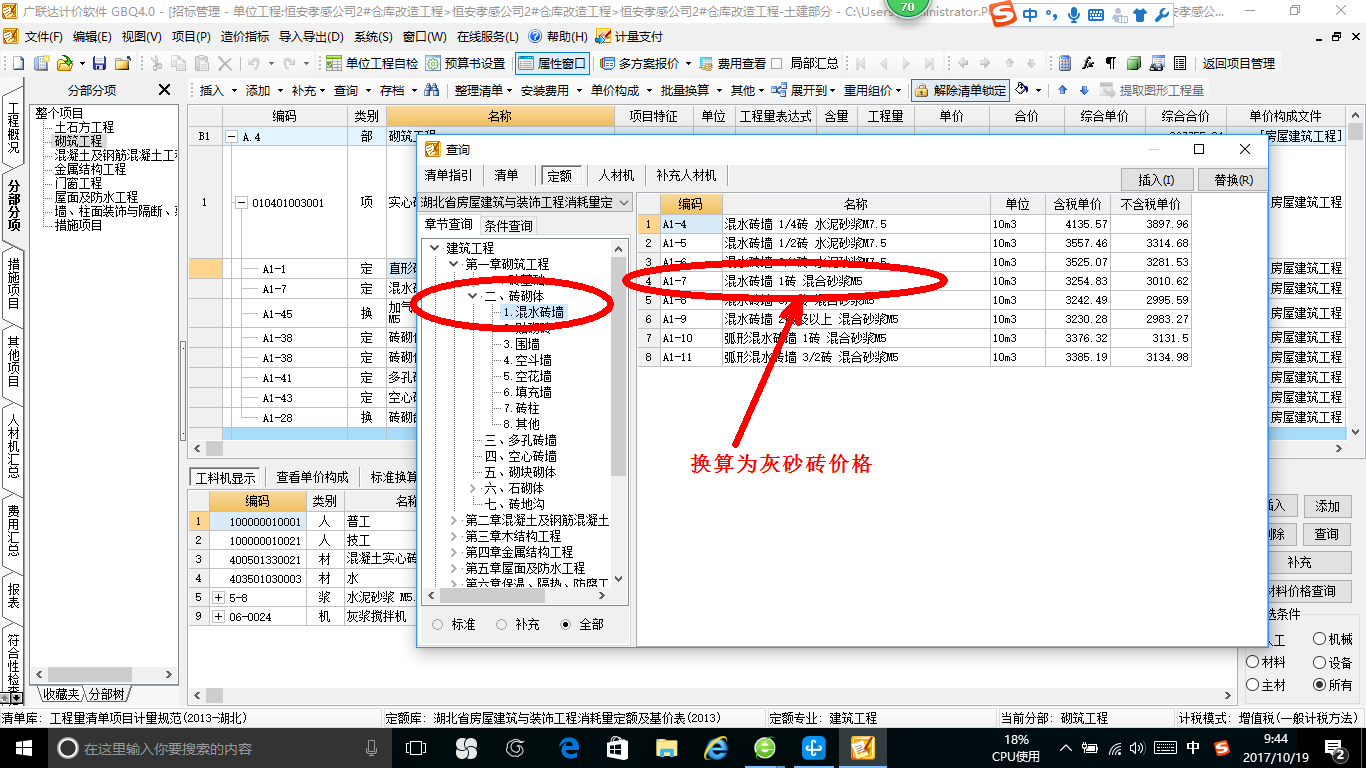Click the blue move-down arrow

(1083, 90)
